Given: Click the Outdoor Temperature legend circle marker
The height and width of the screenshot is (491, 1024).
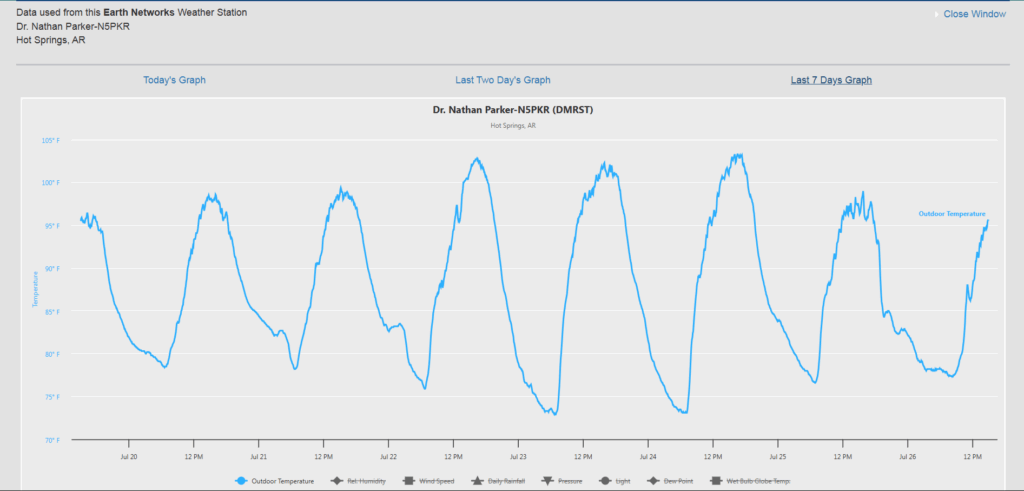Looking at the screenshot, I should pyautogui.click(x=240, y=481).
